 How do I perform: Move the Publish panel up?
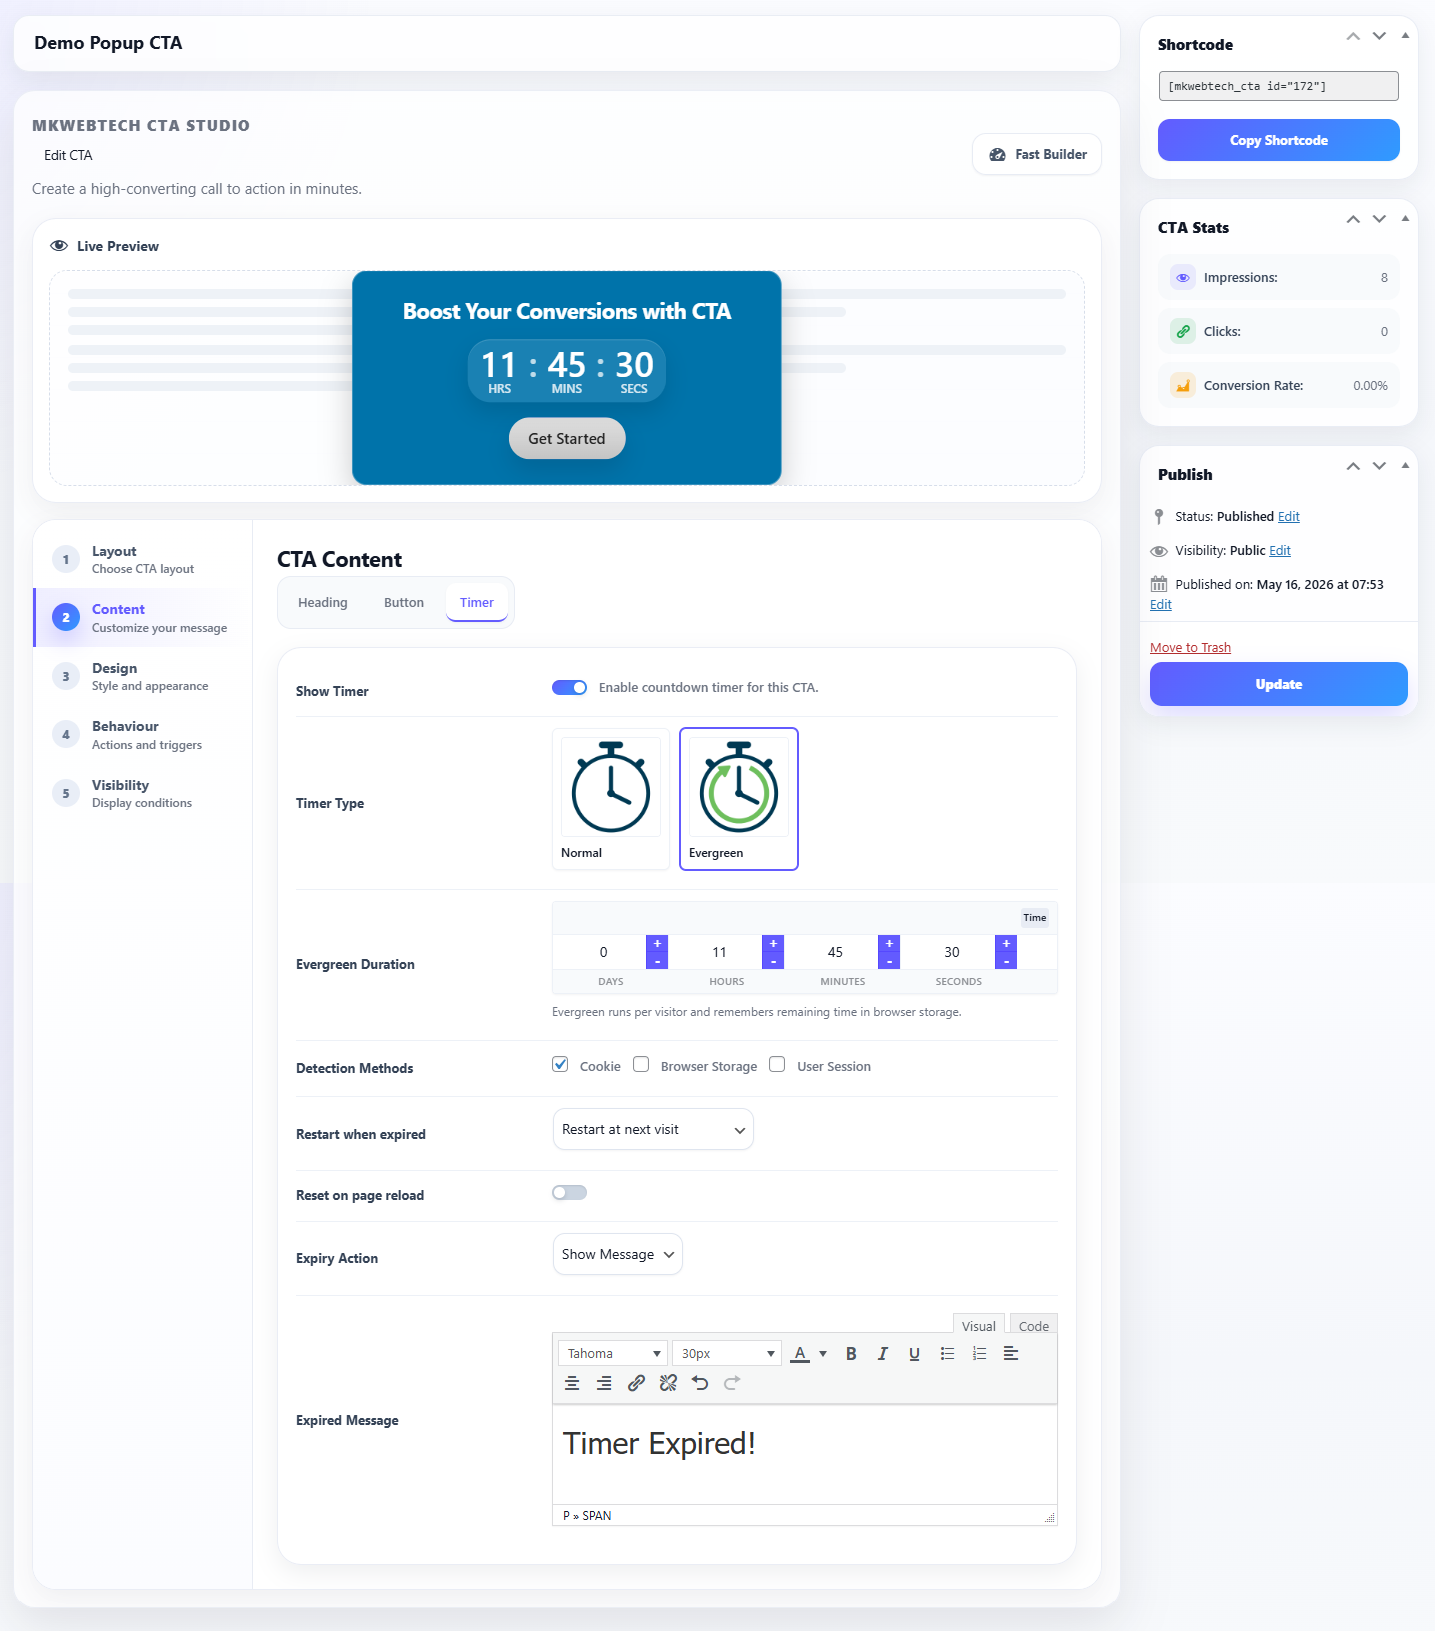point(1353,466)
